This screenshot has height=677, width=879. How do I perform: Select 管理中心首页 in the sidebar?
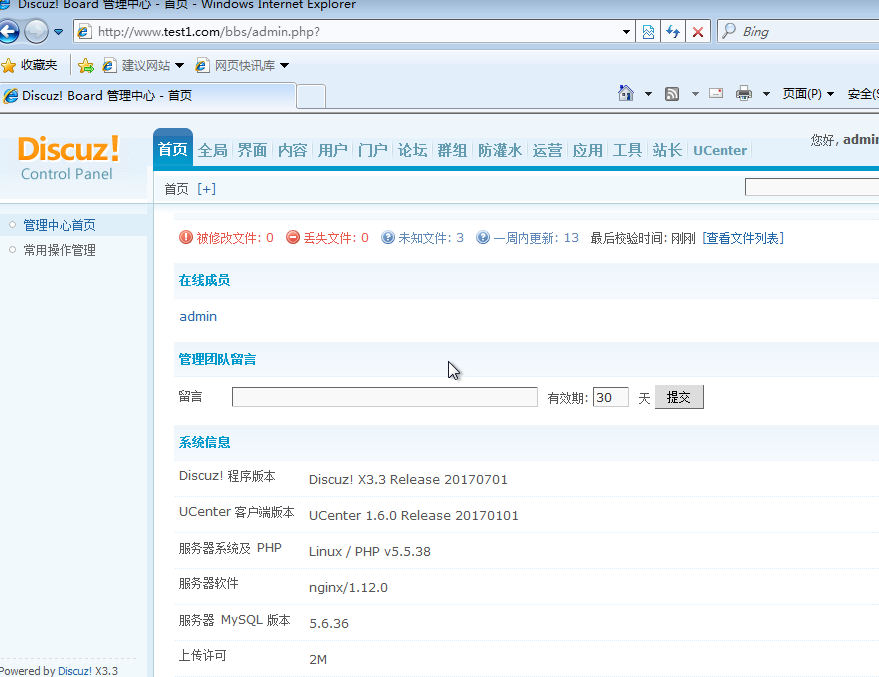tap(59, 225)
